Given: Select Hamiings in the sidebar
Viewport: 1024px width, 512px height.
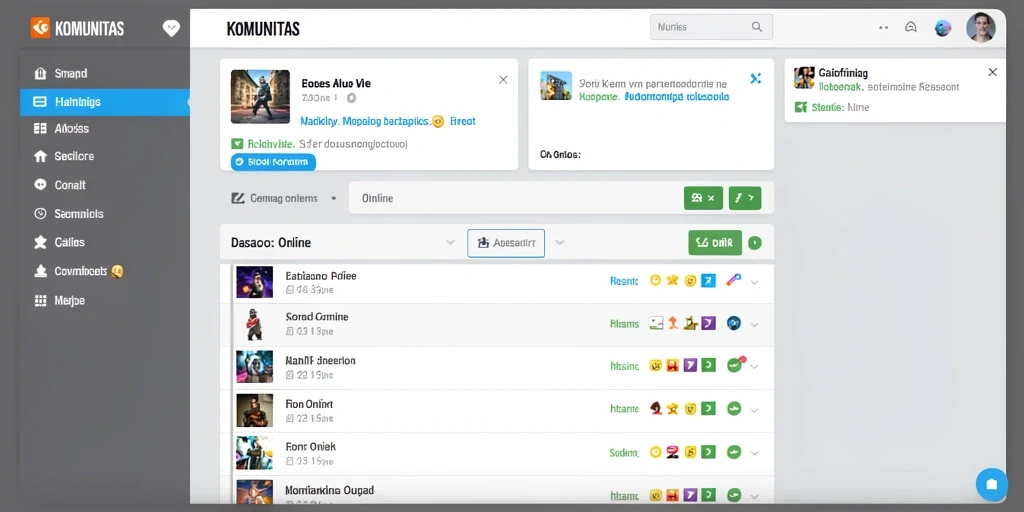Looking at the screenshot, I should [105, 102].
